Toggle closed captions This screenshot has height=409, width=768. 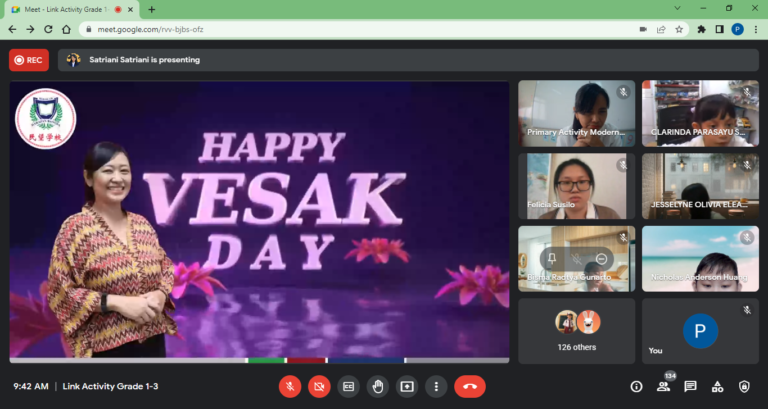[348, 386]
